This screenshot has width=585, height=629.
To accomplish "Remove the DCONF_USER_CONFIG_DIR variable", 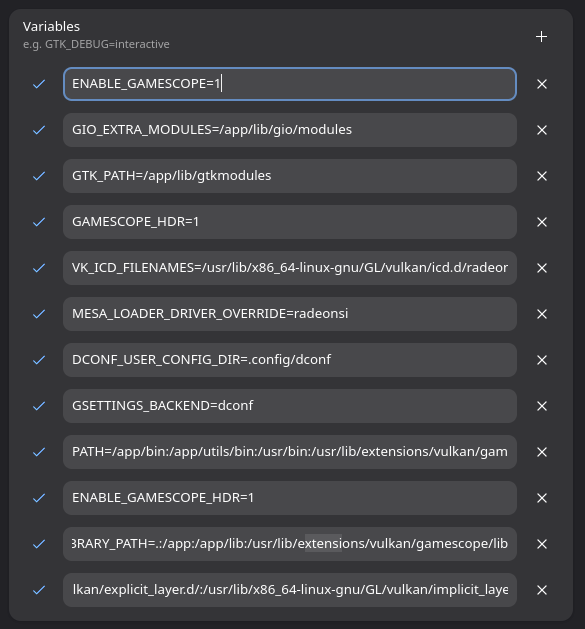I will (x=542, y=360).
